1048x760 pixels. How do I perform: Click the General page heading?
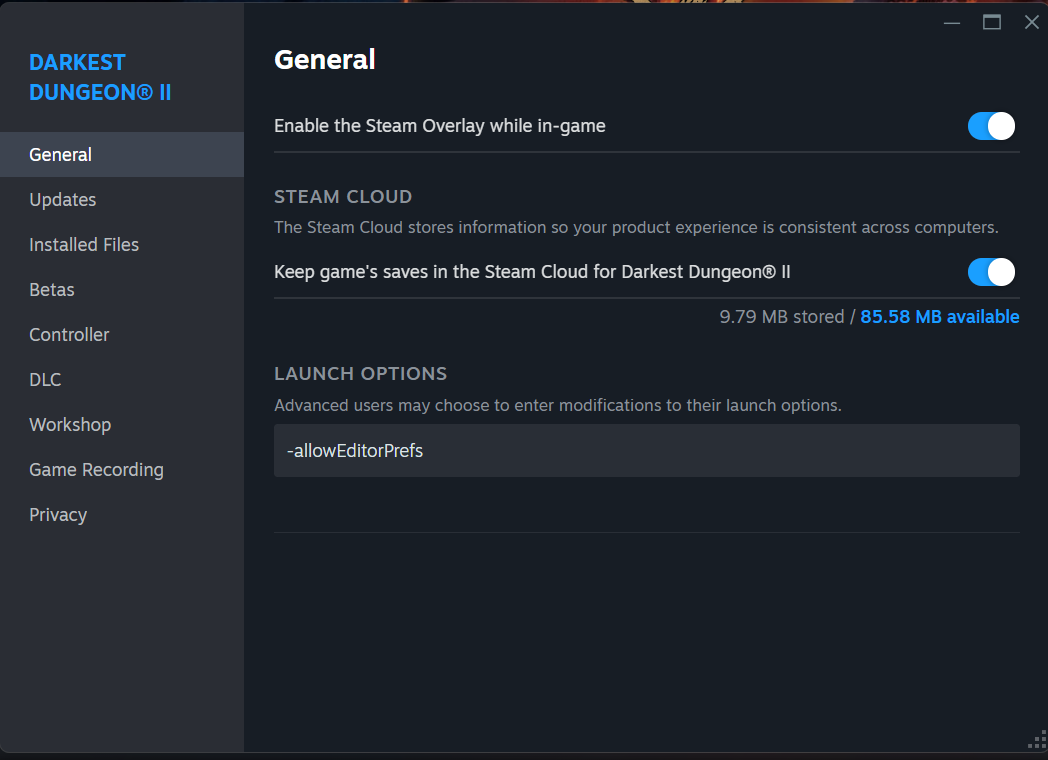pos(324,60)
